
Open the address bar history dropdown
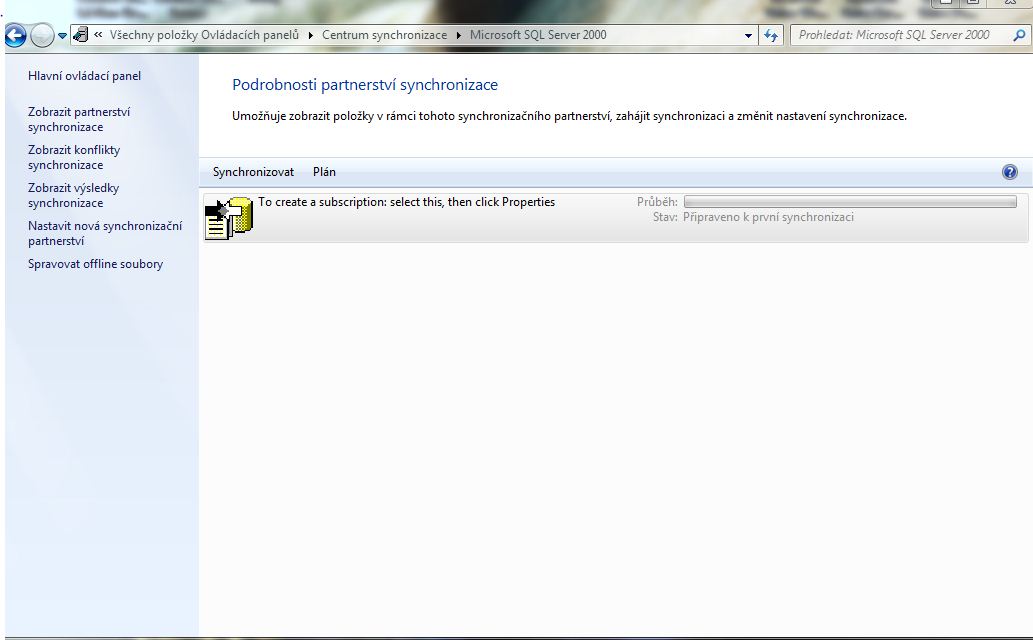pyautogui.click(x=748, y=36)
